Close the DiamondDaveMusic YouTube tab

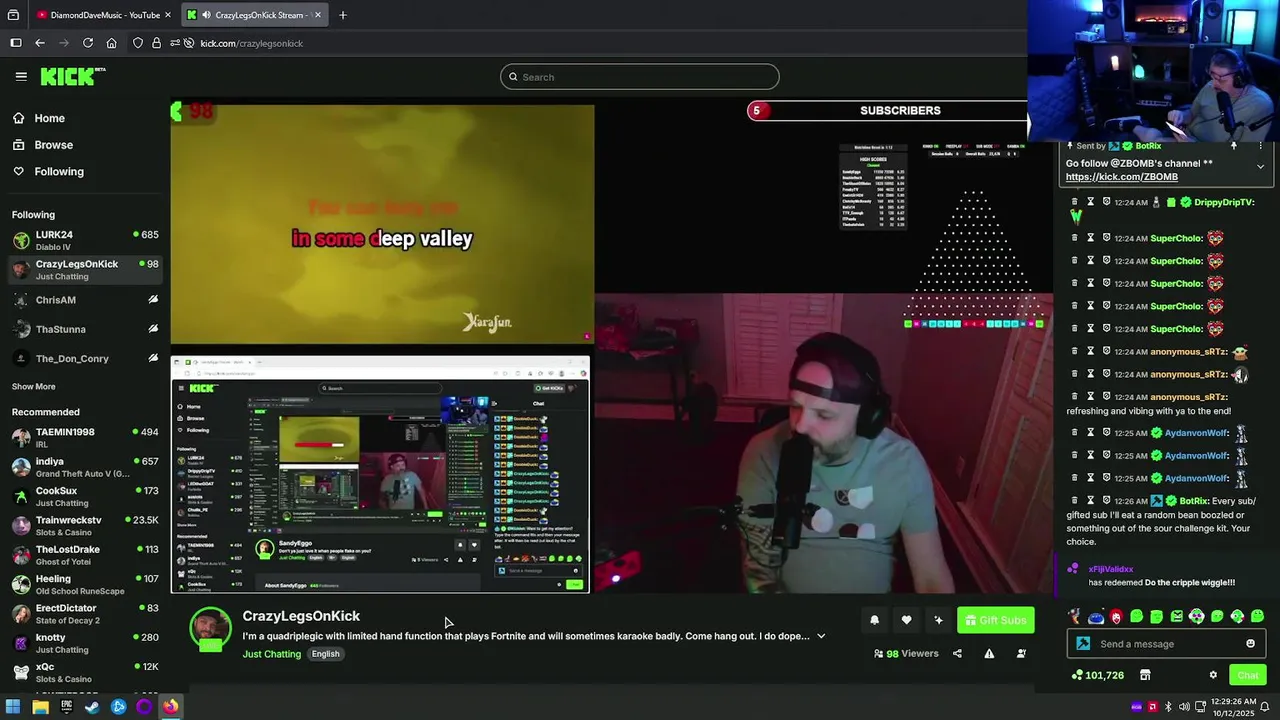coord(167,15)
